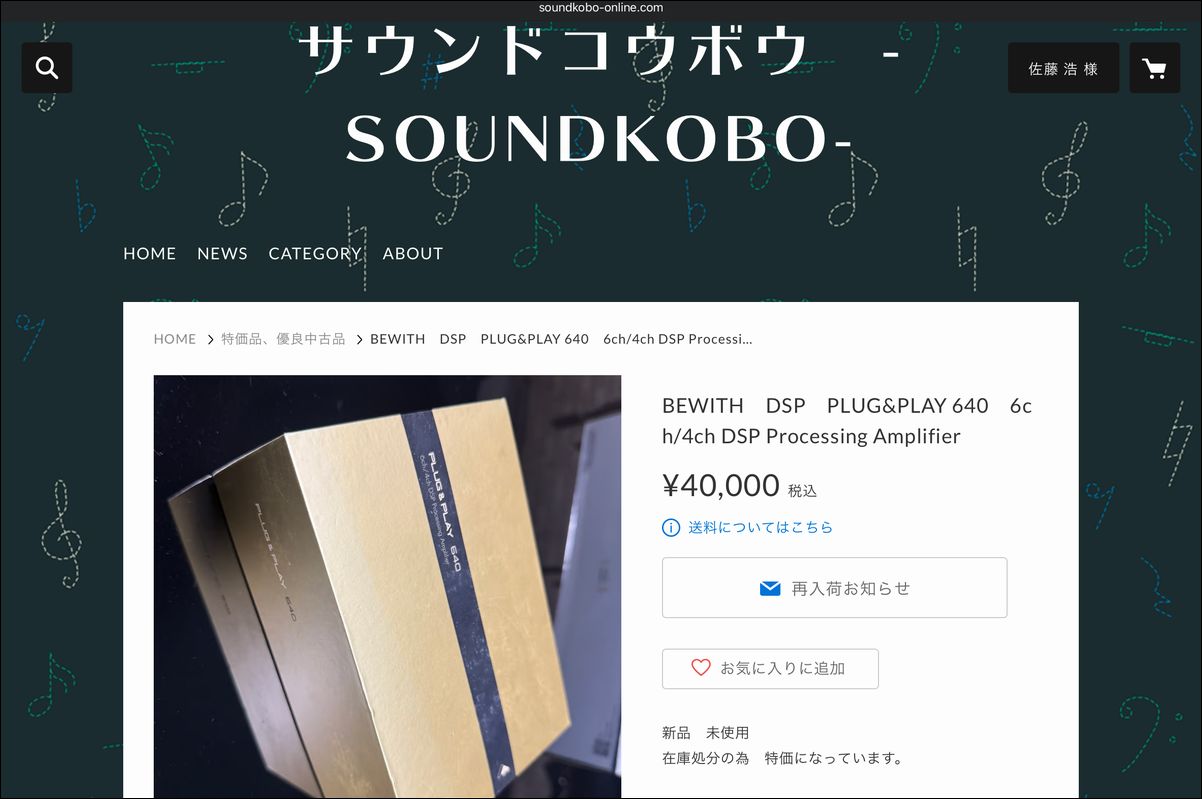The width and height of the screenshot is (1202, 799).
Task: Open the CATEGORY navigation item
Action: (314, 254)
